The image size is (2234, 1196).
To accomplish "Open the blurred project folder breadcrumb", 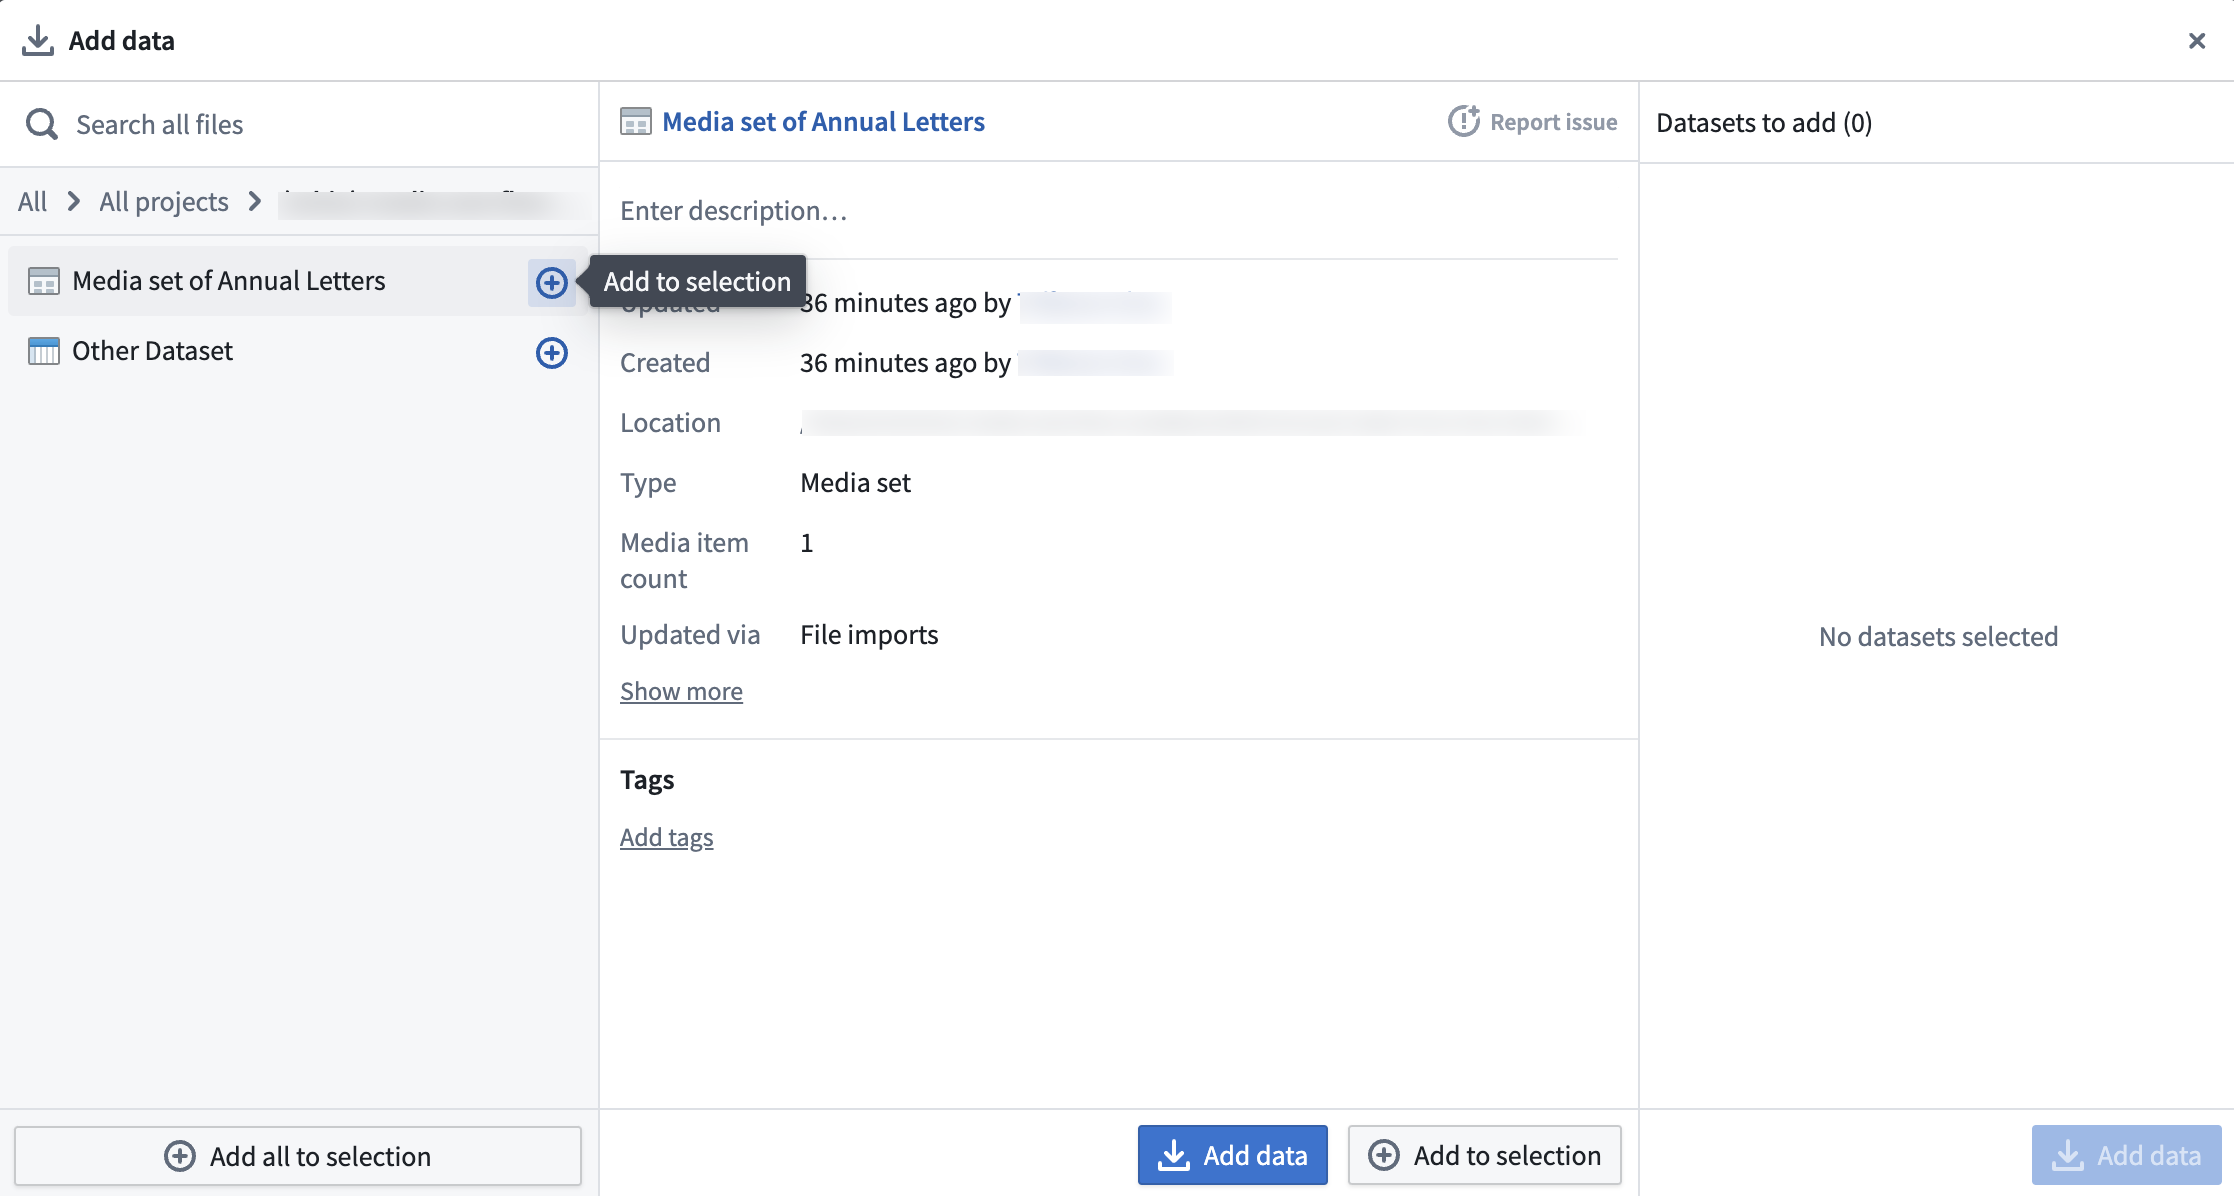I will (x=433, y=203).
